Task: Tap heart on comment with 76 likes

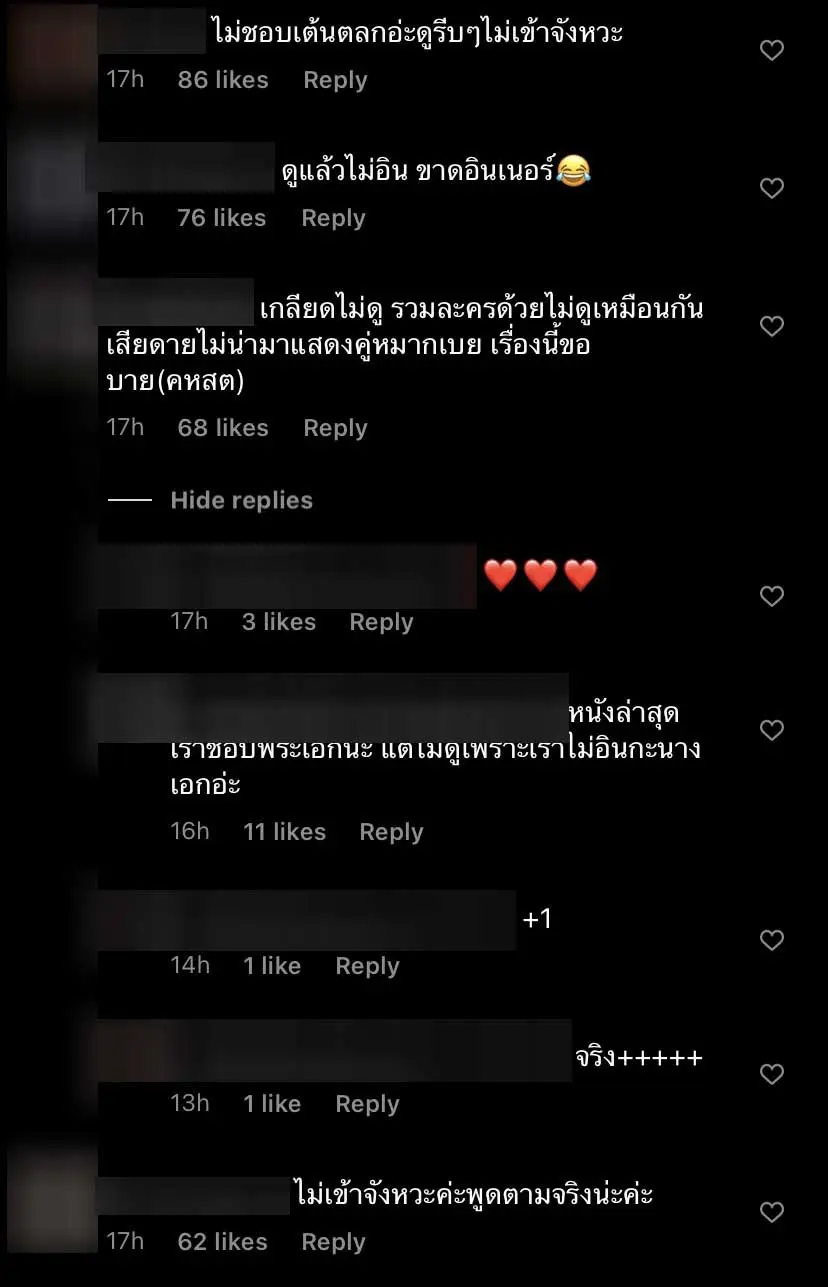Action: point(772,188)
